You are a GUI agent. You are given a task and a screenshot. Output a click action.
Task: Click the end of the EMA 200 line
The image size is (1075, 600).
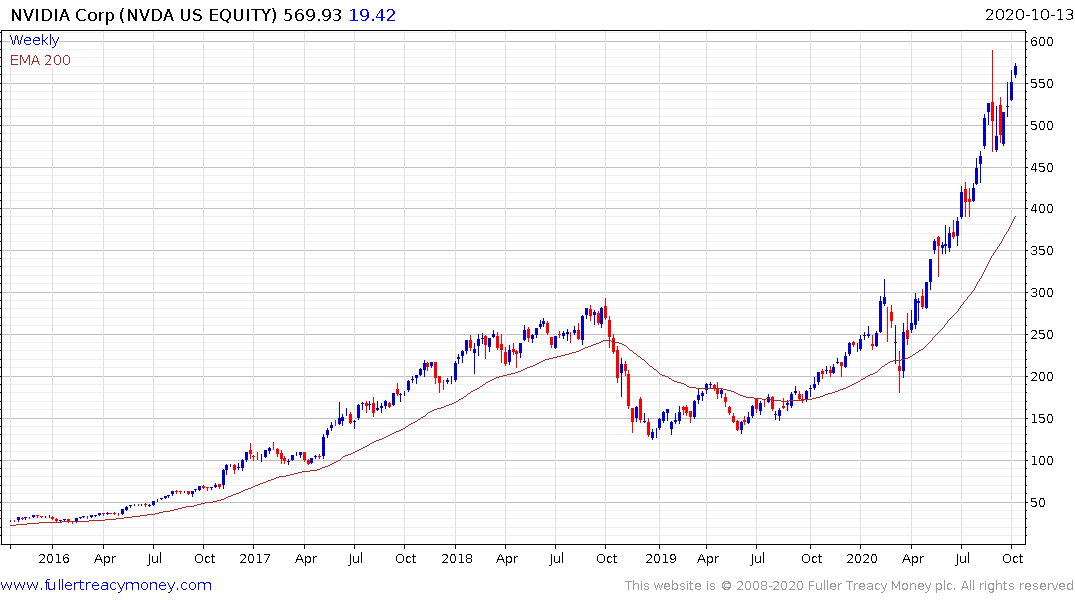tap(1015, 217)
